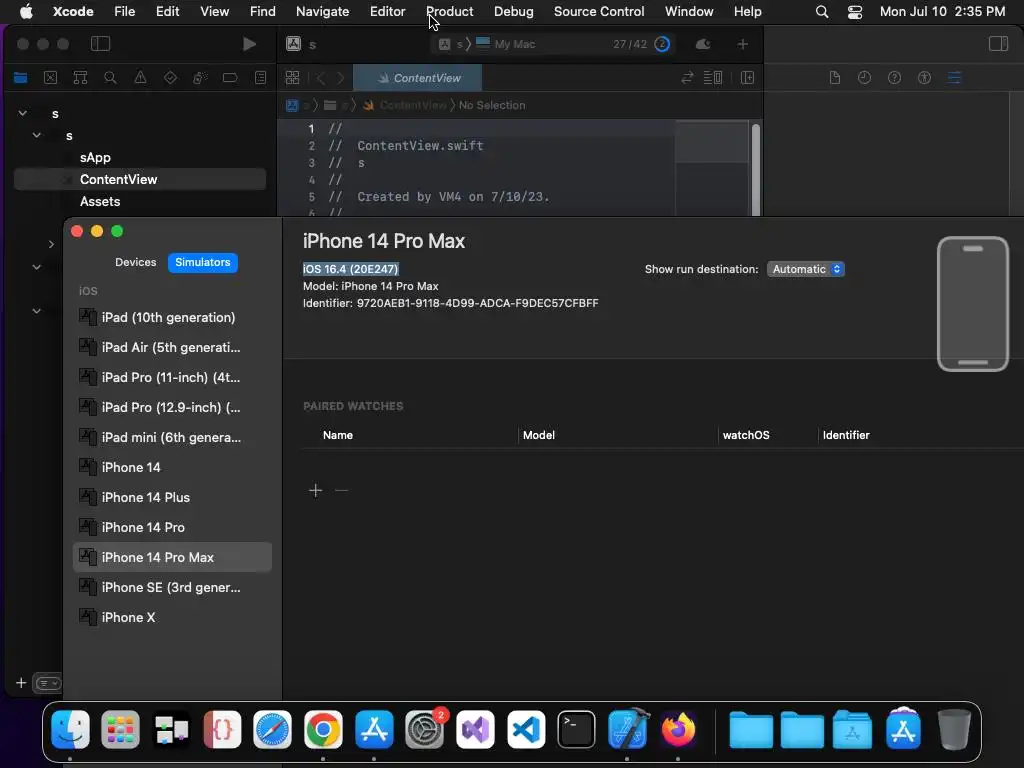Screen dimensions: 1024x768
Task: Select iPhone SE (3rd generation) simulator
Action: (x=172, y=588)
